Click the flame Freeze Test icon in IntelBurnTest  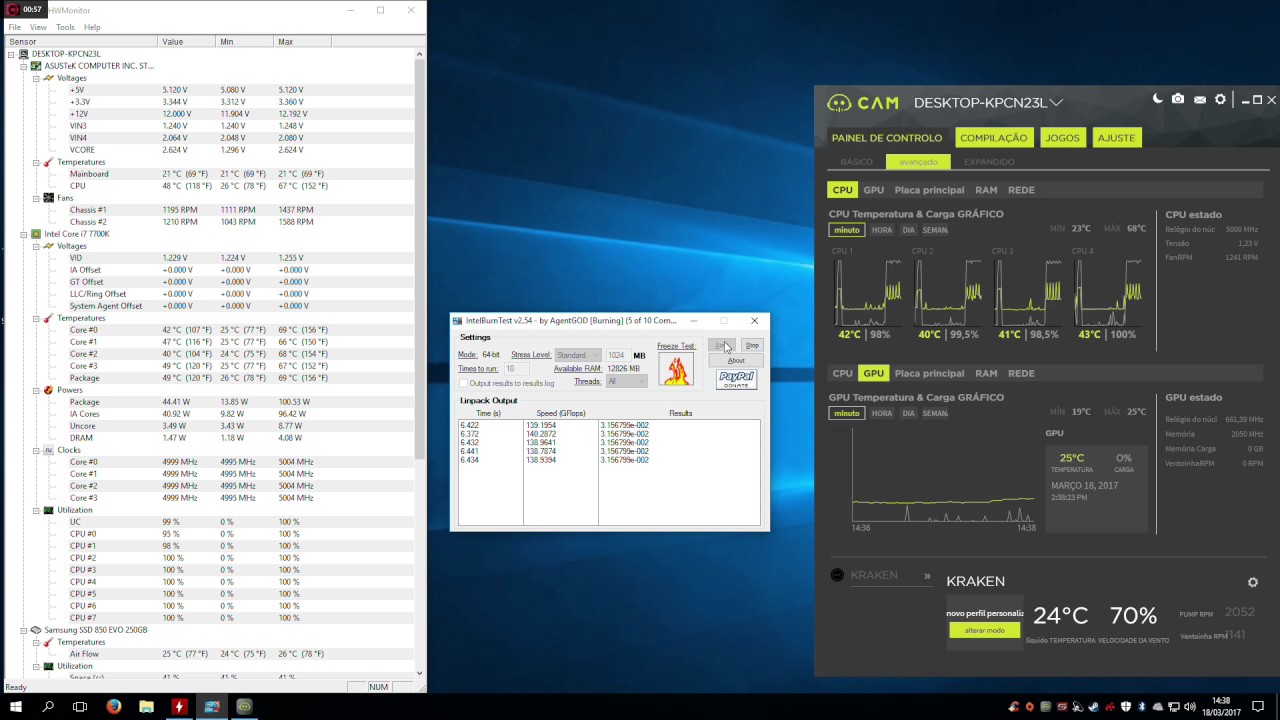[x=676, y=370]
